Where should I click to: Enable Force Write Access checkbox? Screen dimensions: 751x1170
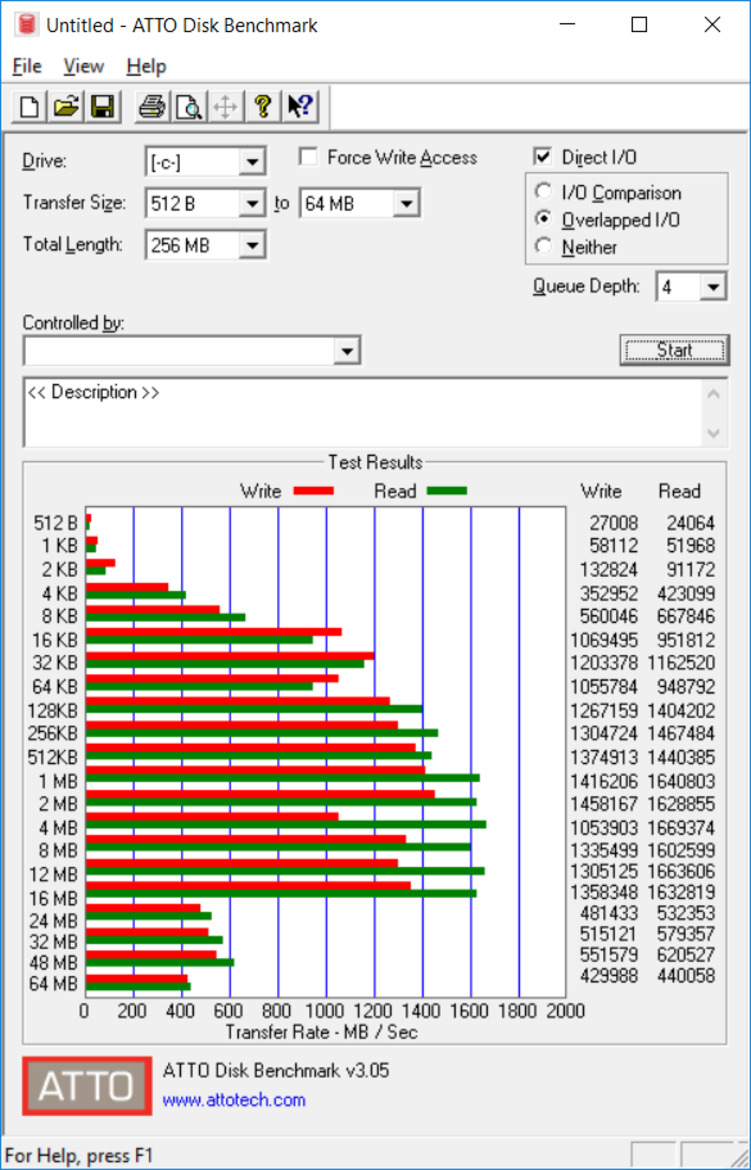point(307,157)
